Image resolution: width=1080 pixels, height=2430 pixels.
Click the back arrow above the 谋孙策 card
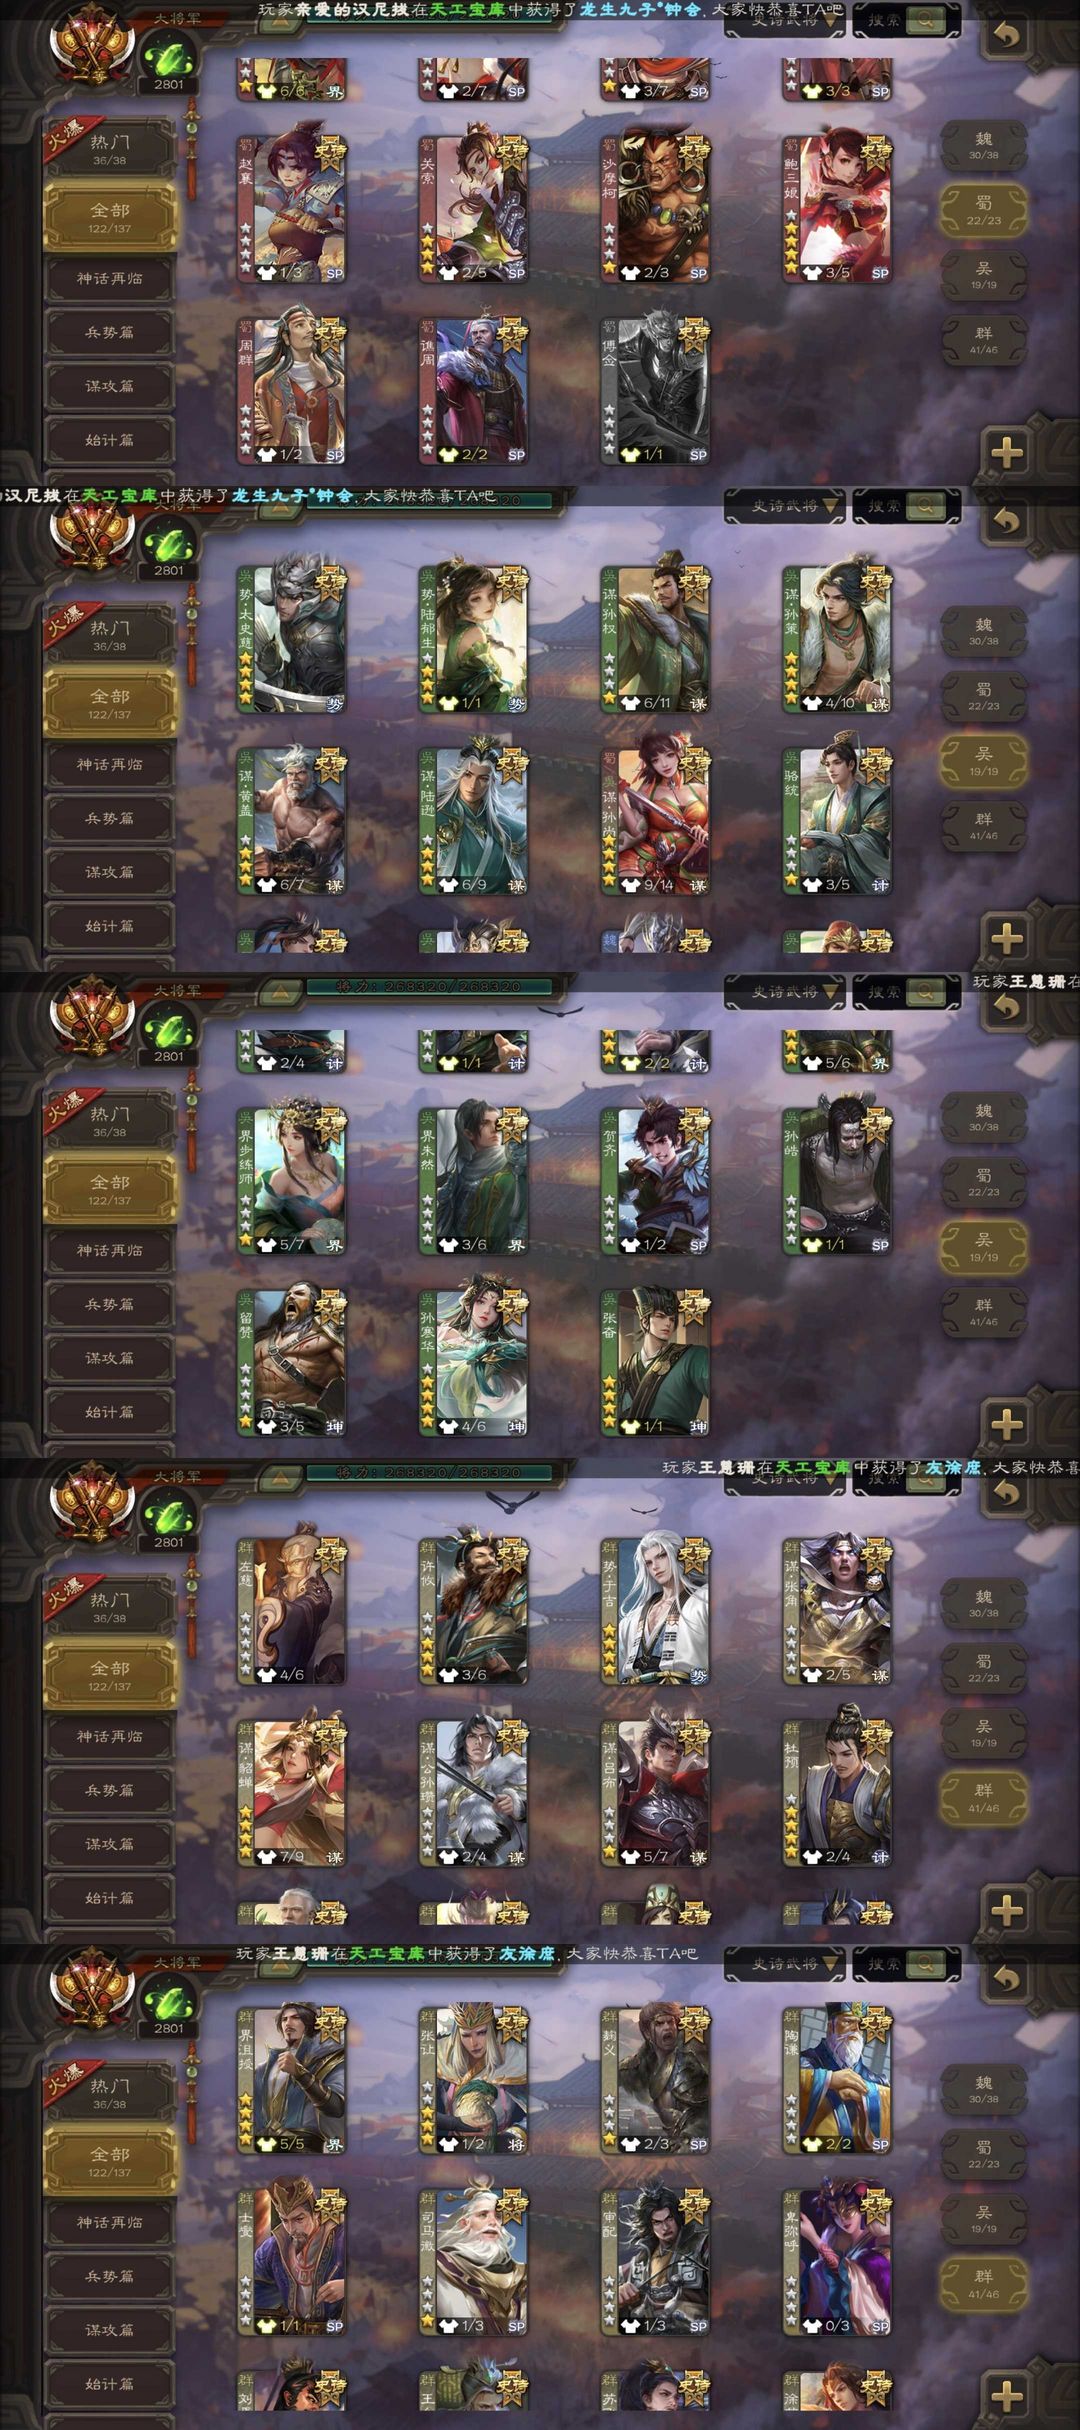coord(1006,521)
